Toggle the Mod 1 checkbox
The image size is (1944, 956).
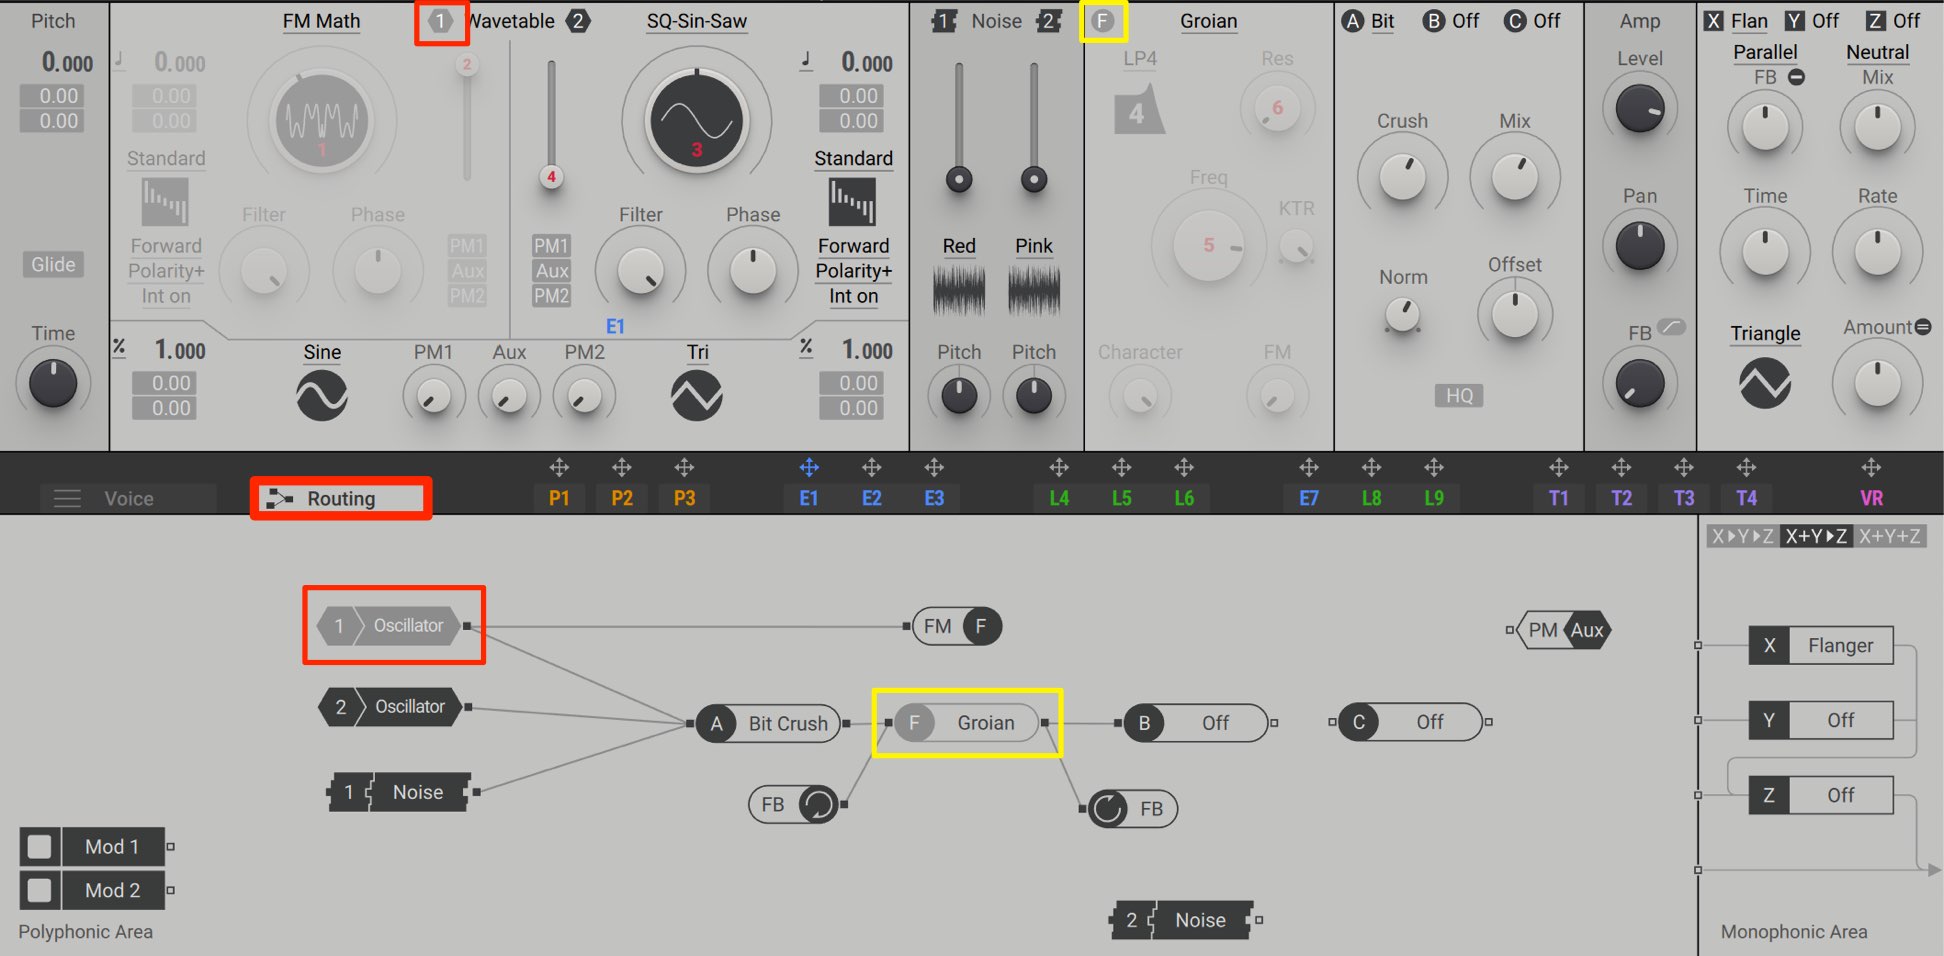pyautogui.click(x=39, y=847)
